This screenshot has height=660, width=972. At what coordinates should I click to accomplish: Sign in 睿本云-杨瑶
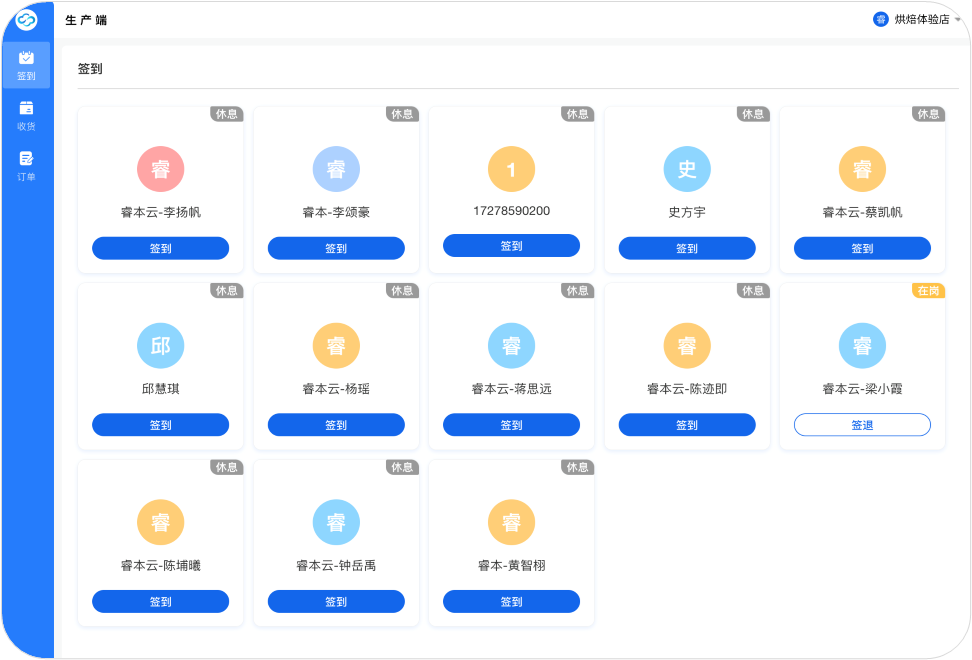point(336,425)
